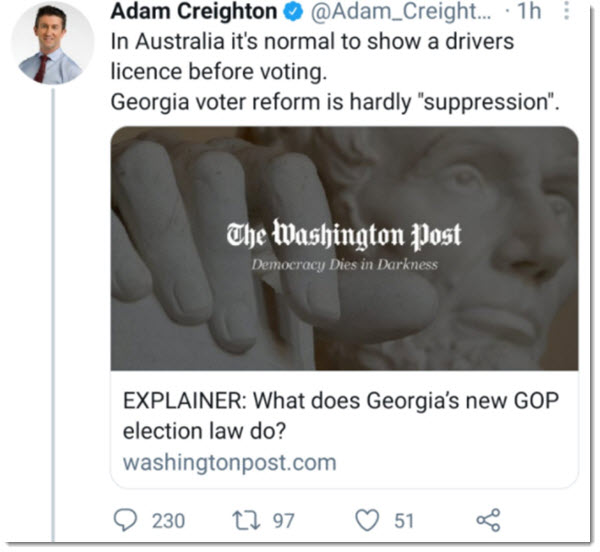Open the share icon on the tweet
Image resolution: width=600 pixels, height=552 pixels.
(x=488, y=520)
